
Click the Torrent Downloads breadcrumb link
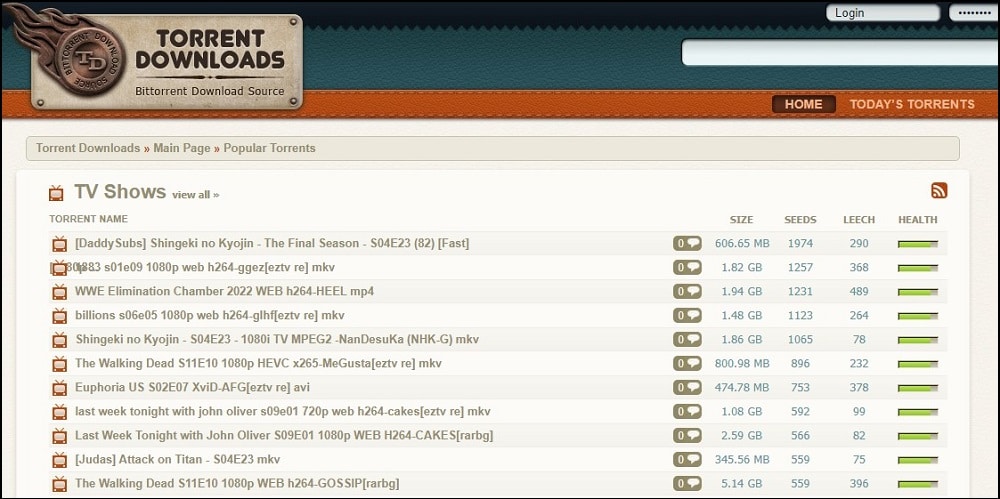coord(88,148)
